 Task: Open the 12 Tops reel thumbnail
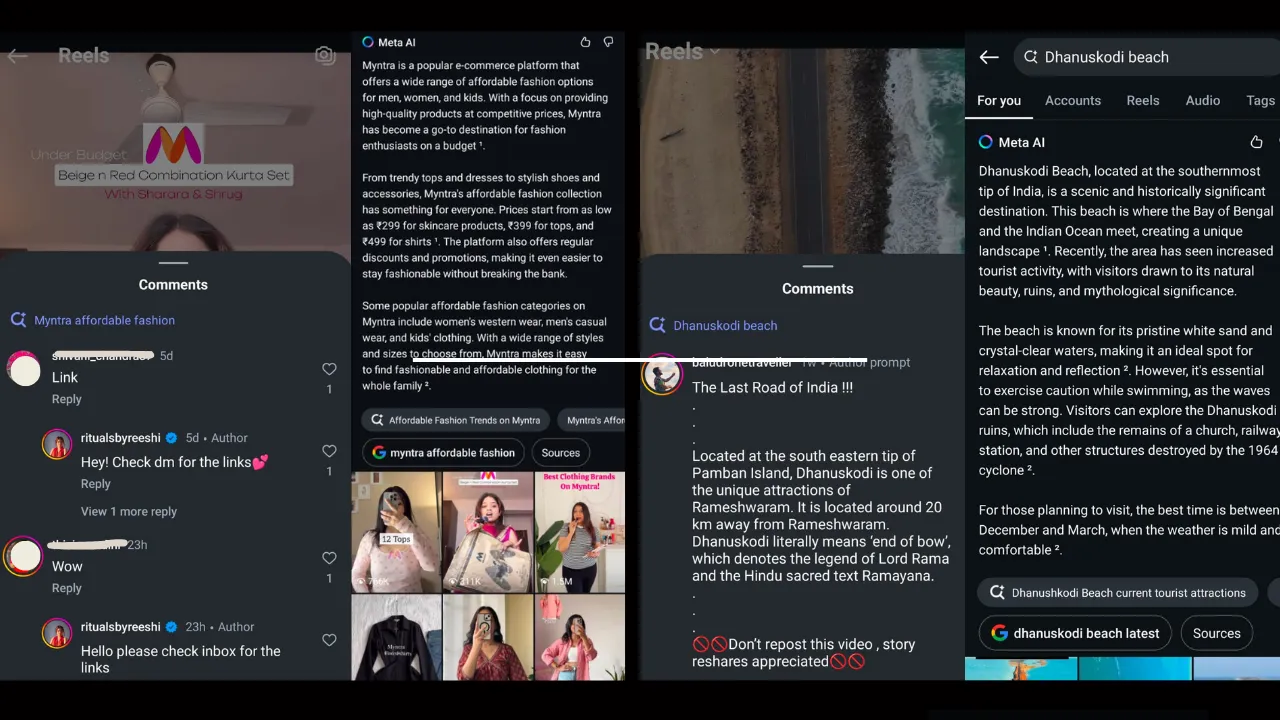coord(396,531)
